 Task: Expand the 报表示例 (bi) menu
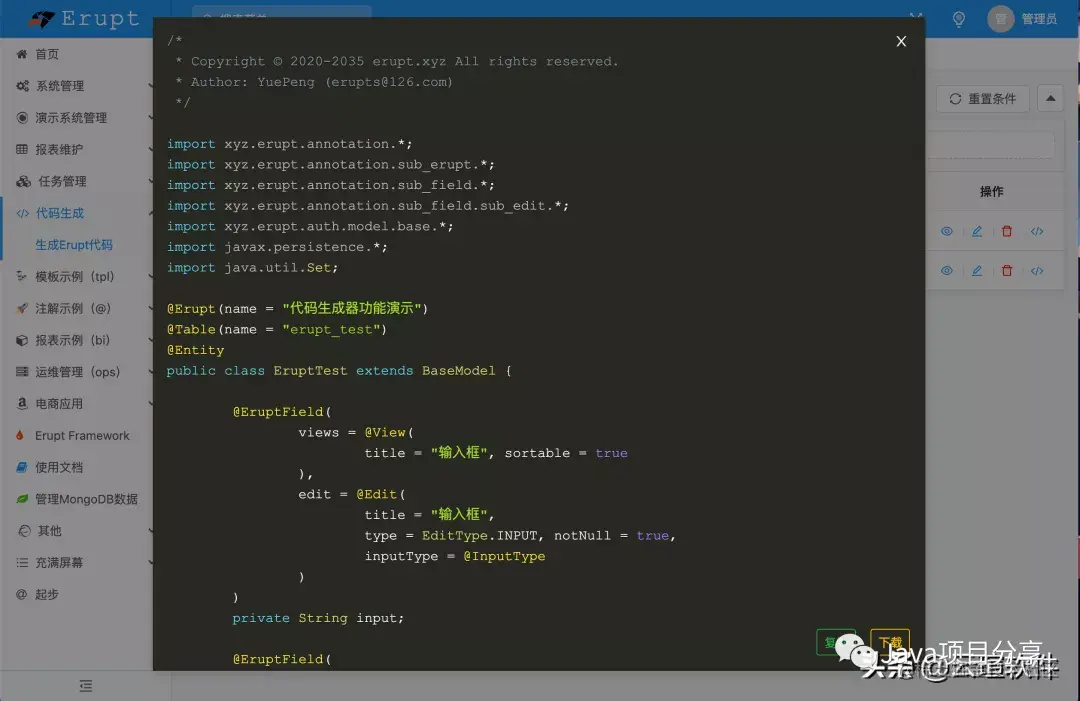tap(76, 340)
